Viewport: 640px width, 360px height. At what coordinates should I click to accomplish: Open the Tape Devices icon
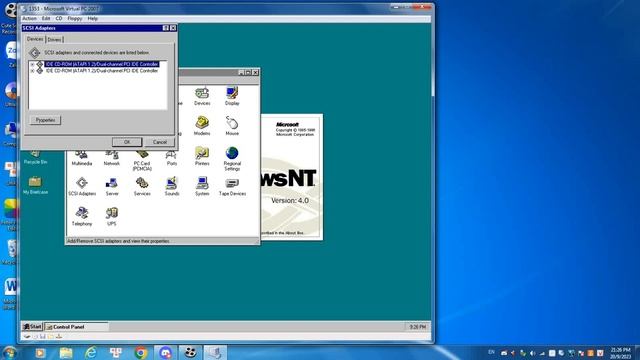point(232,187)
